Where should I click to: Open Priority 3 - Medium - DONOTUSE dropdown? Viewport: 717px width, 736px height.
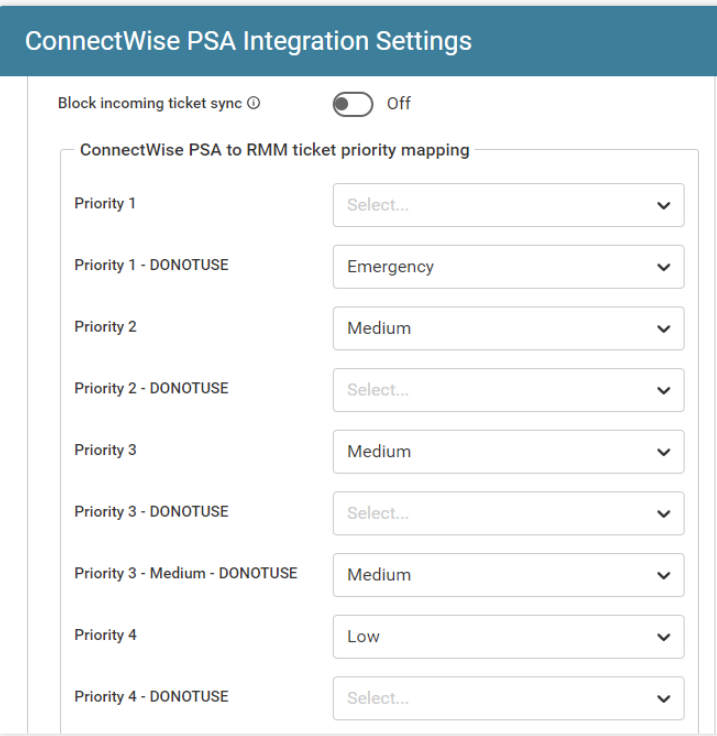508,575
